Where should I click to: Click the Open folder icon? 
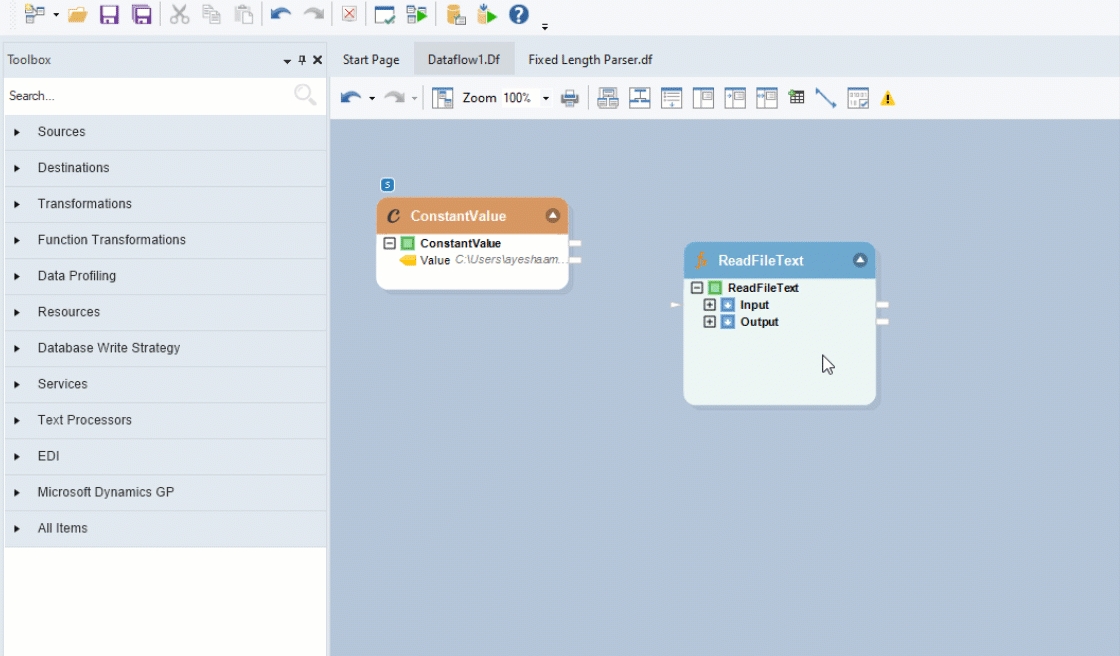click(x=77, y=15)
